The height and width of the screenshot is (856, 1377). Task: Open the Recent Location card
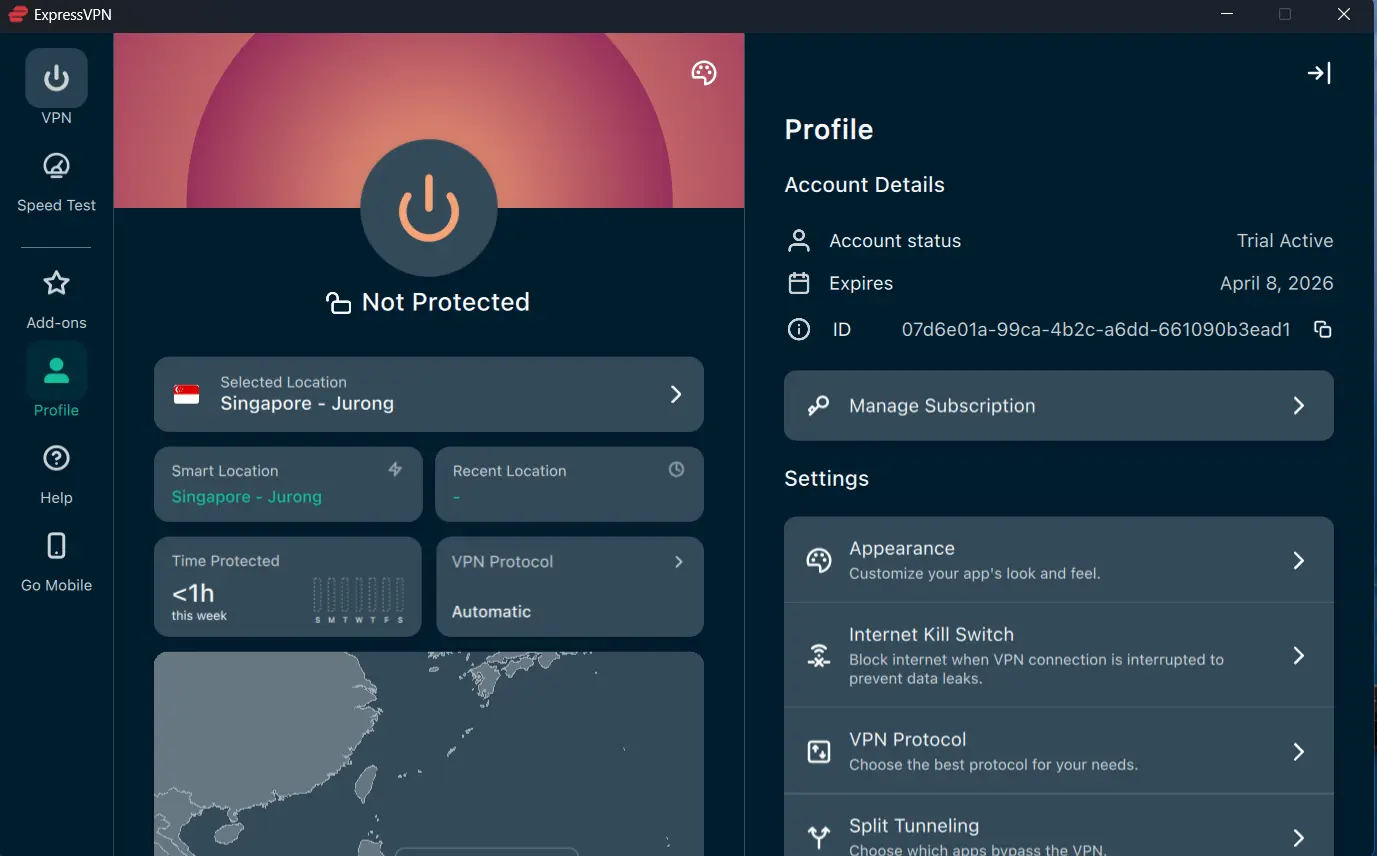pyautogui.click(x=570, y=484)
